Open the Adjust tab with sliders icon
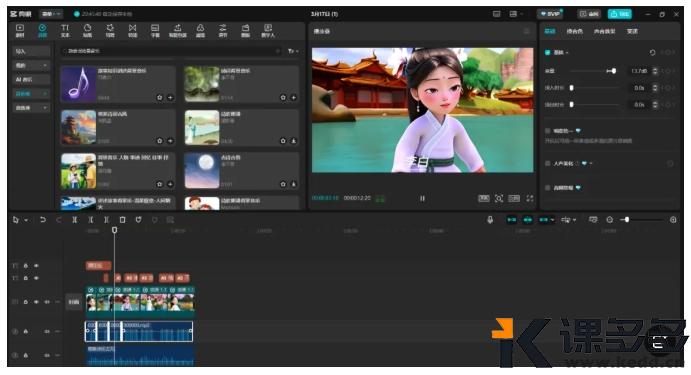 tap(223, 30)
